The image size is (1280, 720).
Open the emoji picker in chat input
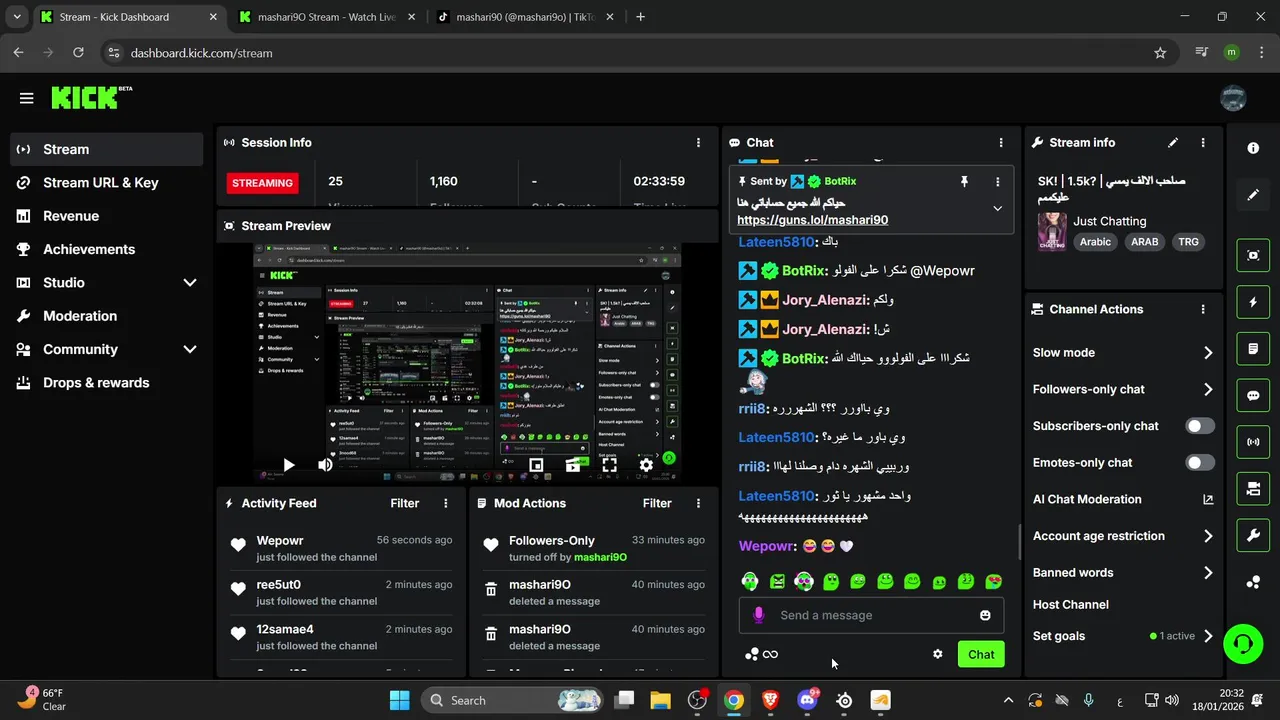point(985,615)
